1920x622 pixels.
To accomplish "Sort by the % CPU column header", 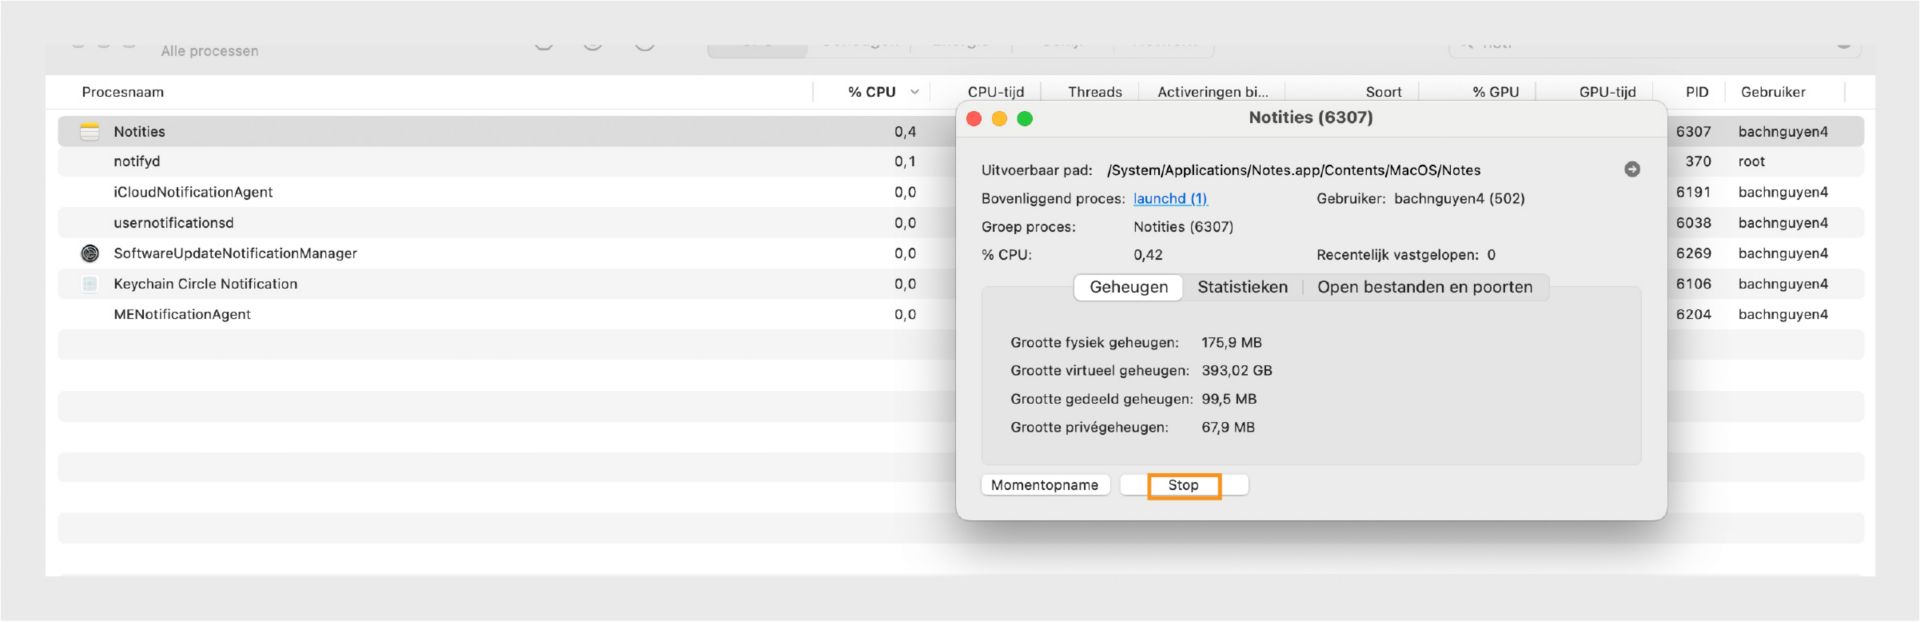I will [x=872, y=92].
